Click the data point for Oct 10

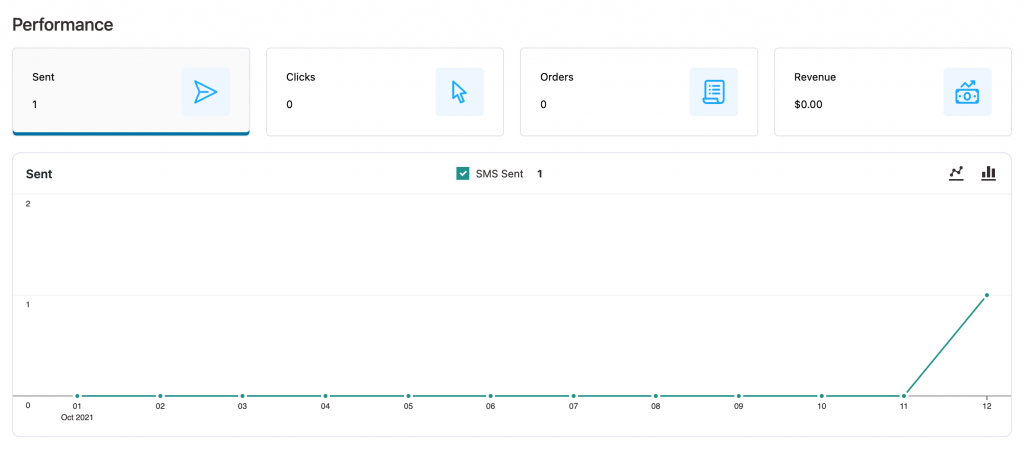(822, 396)
